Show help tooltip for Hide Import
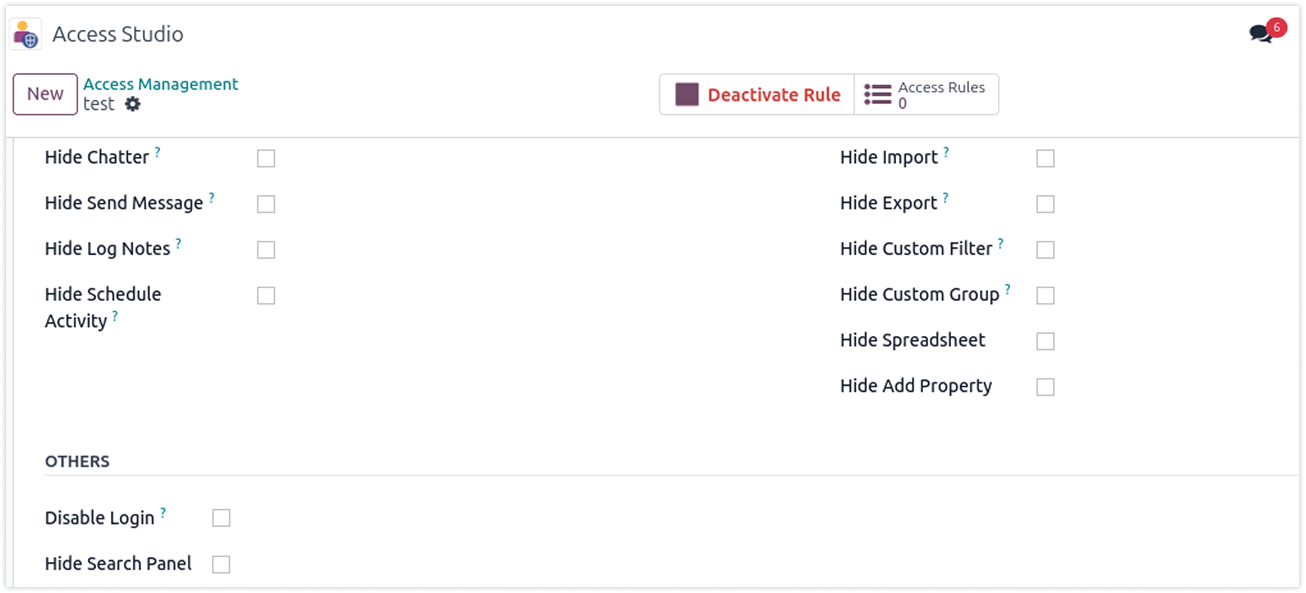Viewport: 1306px width, 593px height. click(946, 153)
